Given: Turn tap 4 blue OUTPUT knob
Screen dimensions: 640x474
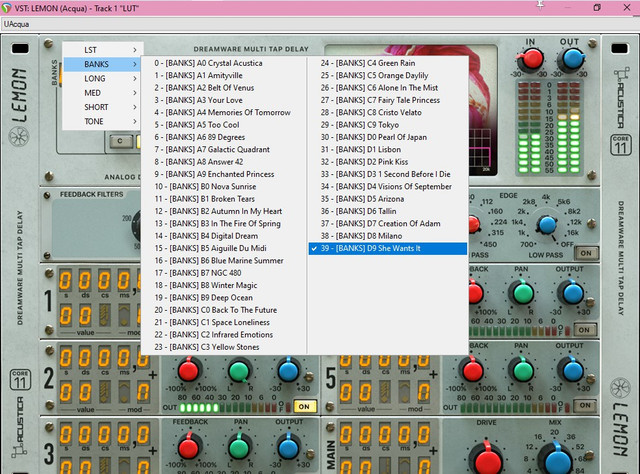Looking at the screenshot, I should pyautogui.click(x=572, y=293).
